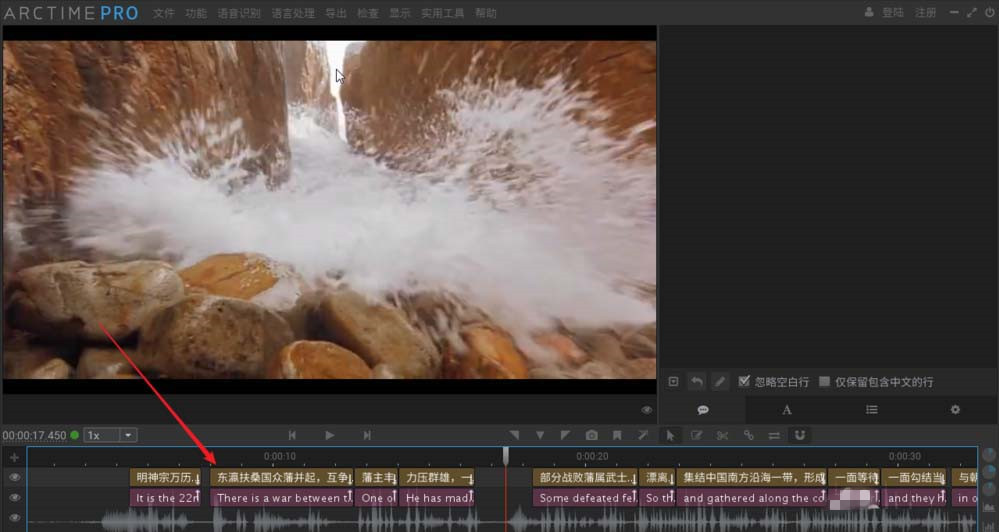Image resolution: width=999 pixels, height=532 pixels.
Task: Click the bookmark marker icon in toolbar
Action: tap(617, 435)
